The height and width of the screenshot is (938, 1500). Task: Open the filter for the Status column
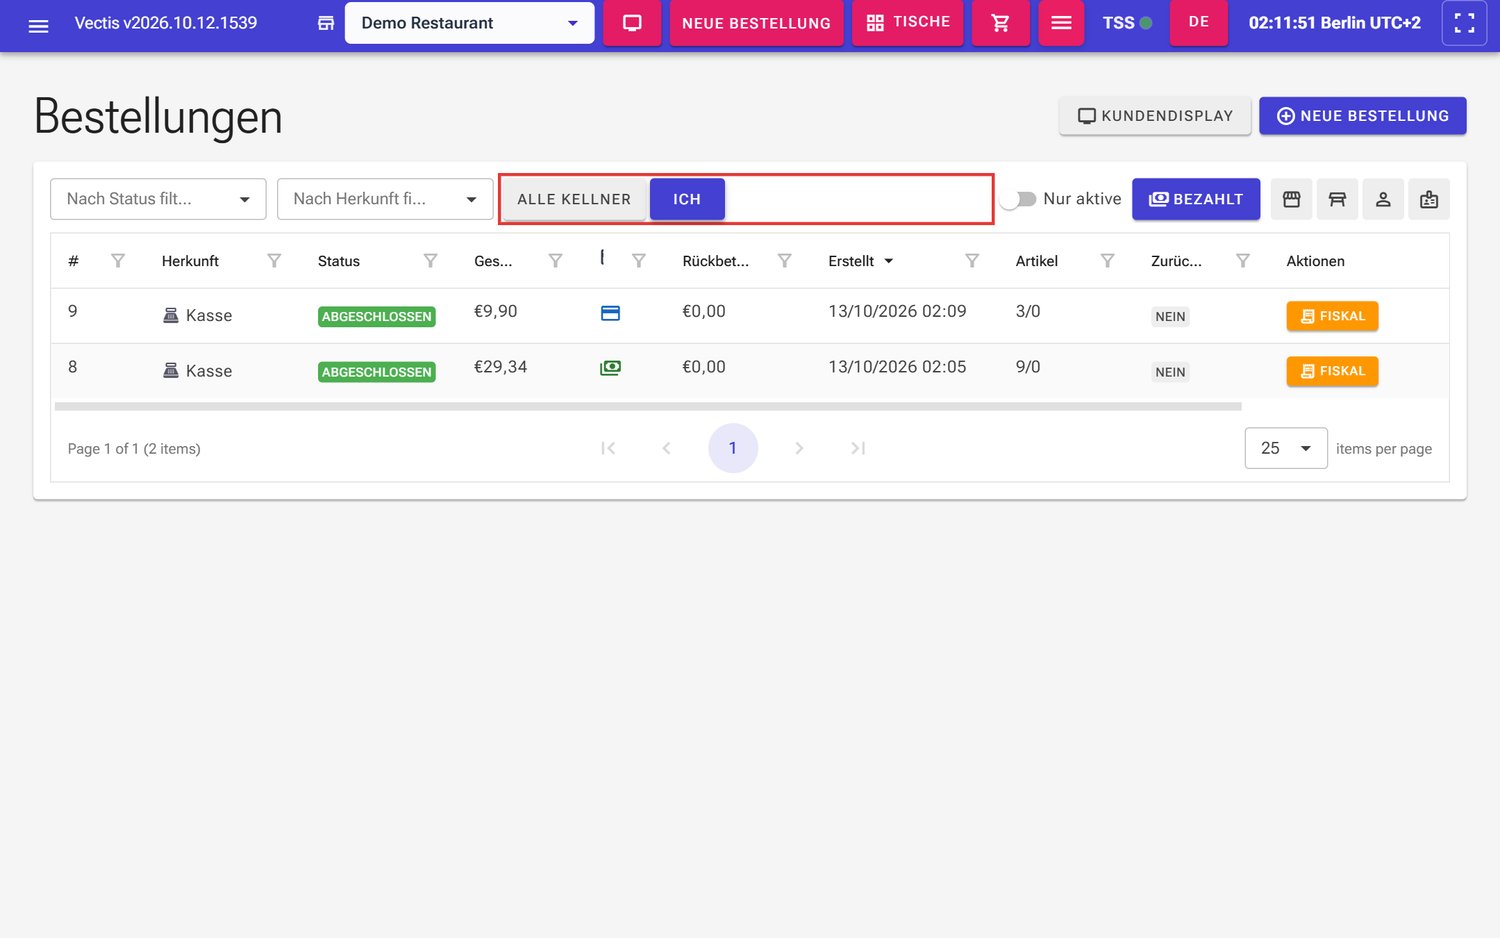430,261
